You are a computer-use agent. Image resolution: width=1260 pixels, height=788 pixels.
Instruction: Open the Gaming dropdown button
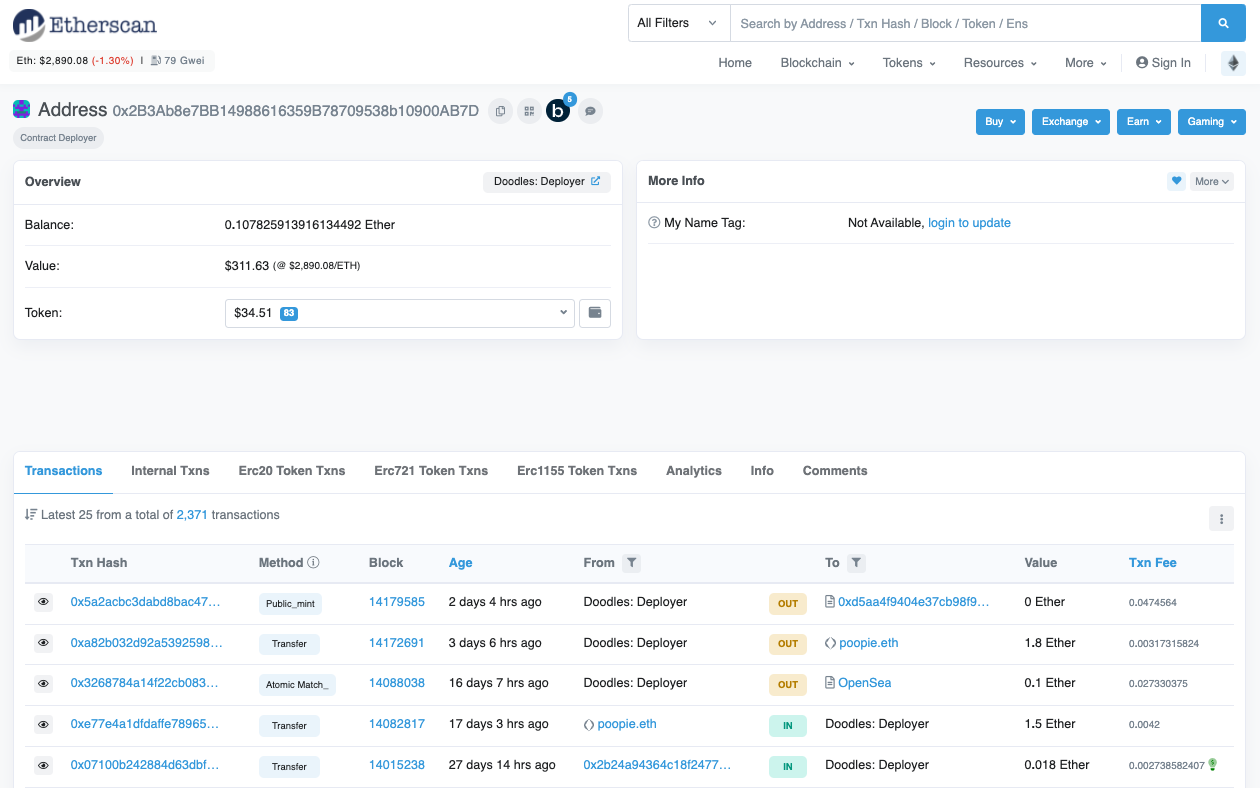click(1212, 121)
